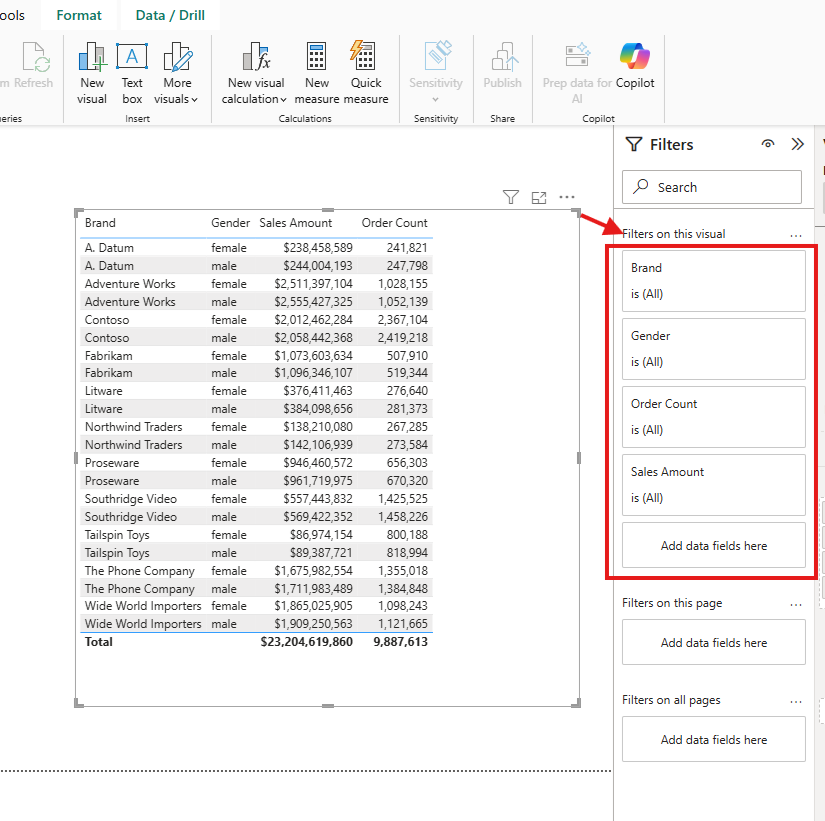The height and width of the screenshot is (821, 825).
Task: Click Northwind Traders male amount $142,106,939
Action: (x=318, y=445)
